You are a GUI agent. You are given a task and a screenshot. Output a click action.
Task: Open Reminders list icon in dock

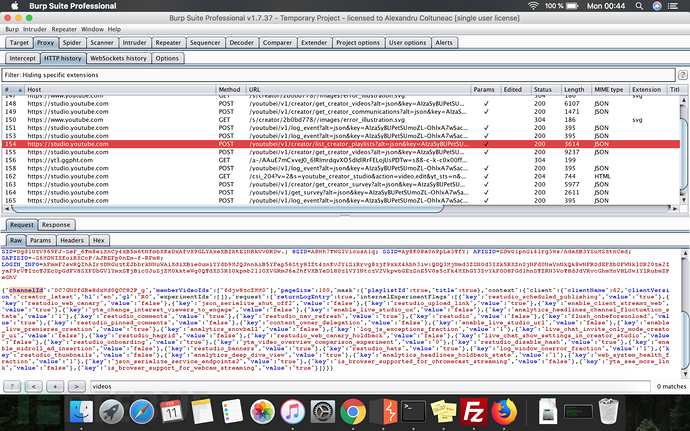pyautogui.click(x=232, y=413)
